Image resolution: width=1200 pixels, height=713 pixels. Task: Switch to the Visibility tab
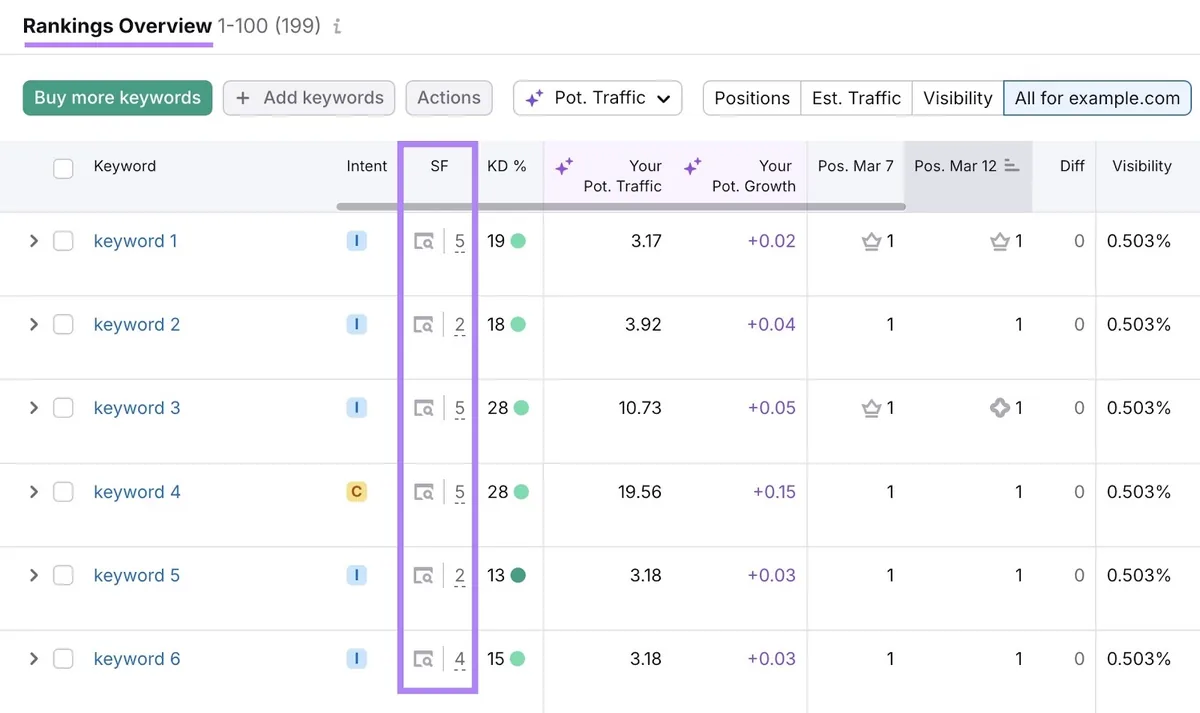[958, 98]
